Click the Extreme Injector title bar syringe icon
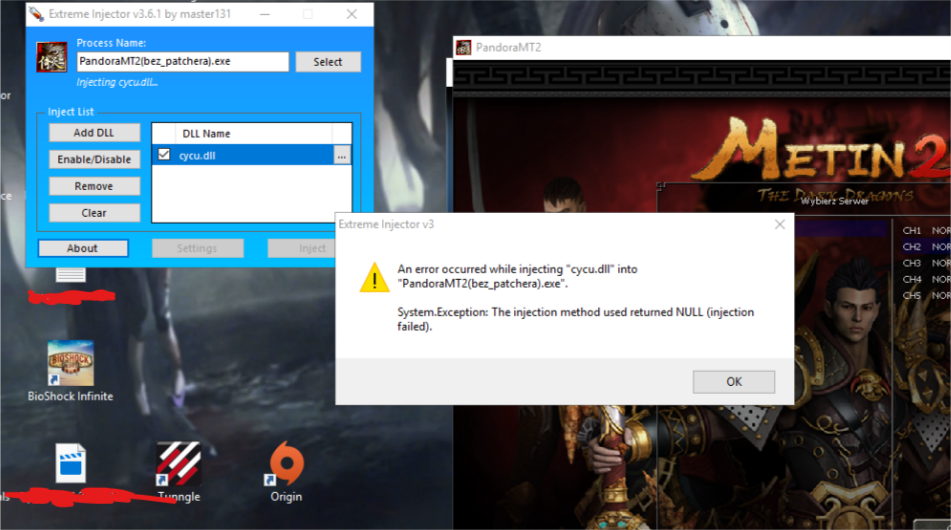Viewport: 951px width, 530px height. click(36, 14)
